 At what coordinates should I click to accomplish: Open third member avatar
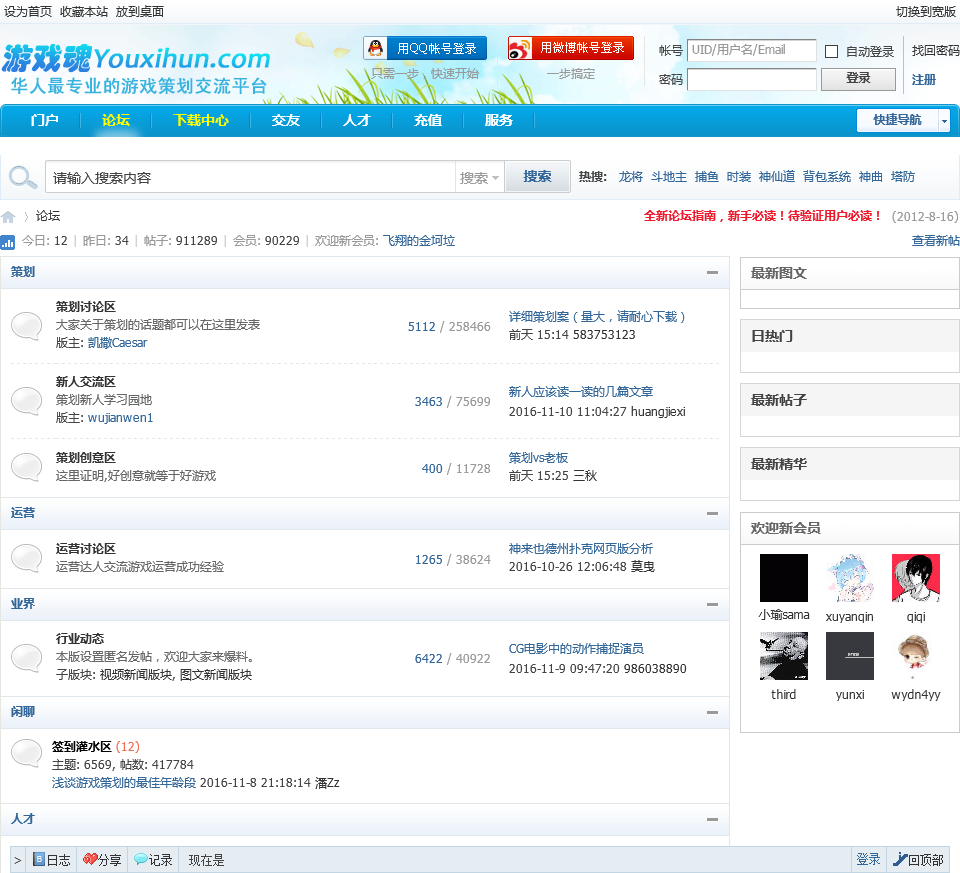tap(784, 656)
